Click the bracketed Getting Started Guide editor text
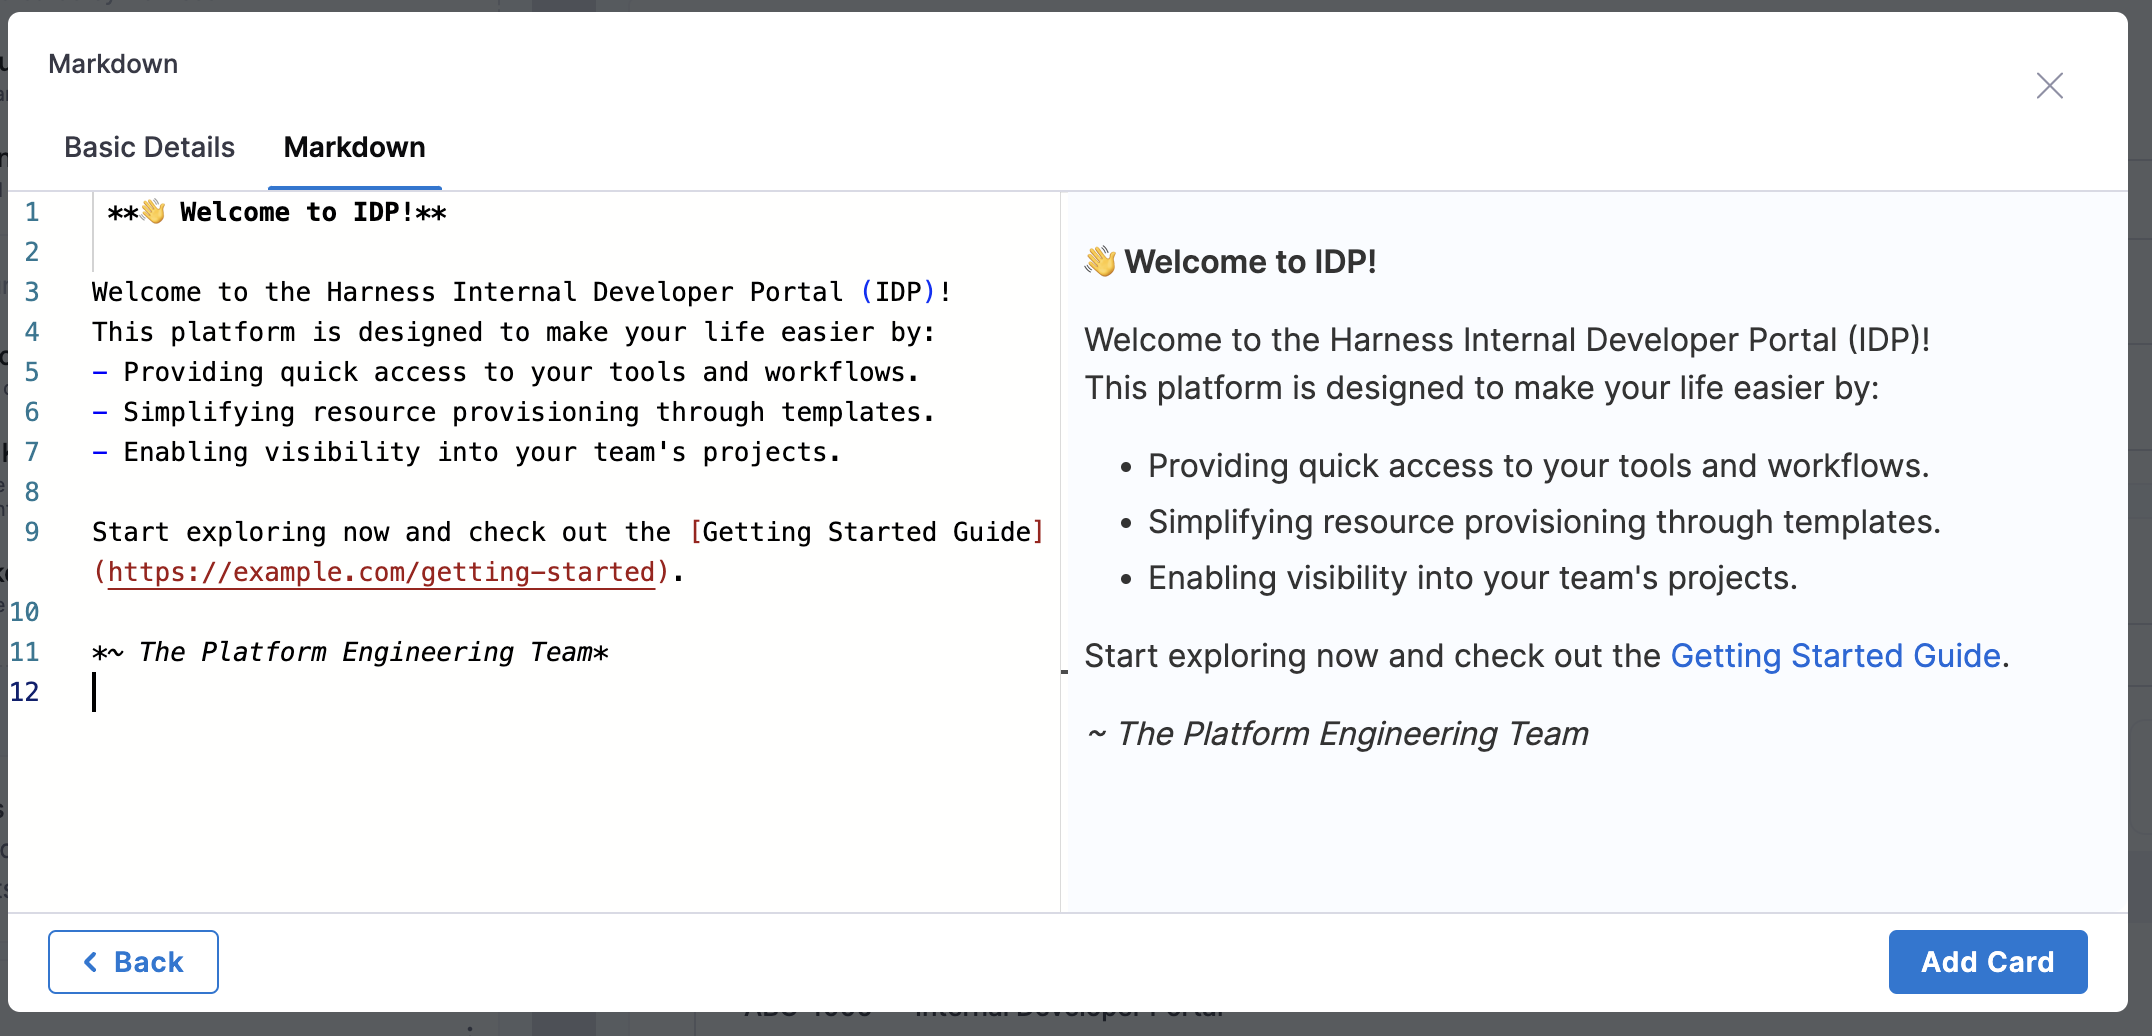This screenshot has width=2152, height=1036. point(866,532)
